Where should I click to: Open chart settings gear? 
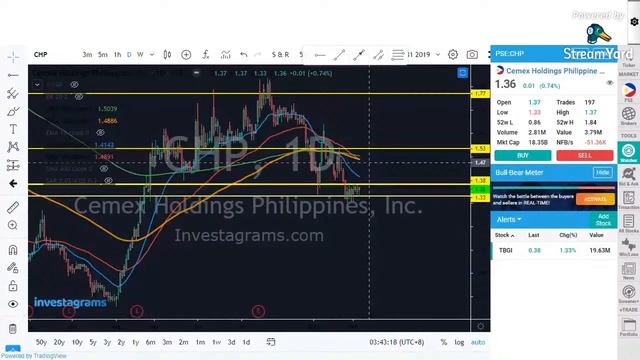click(453, 54)
